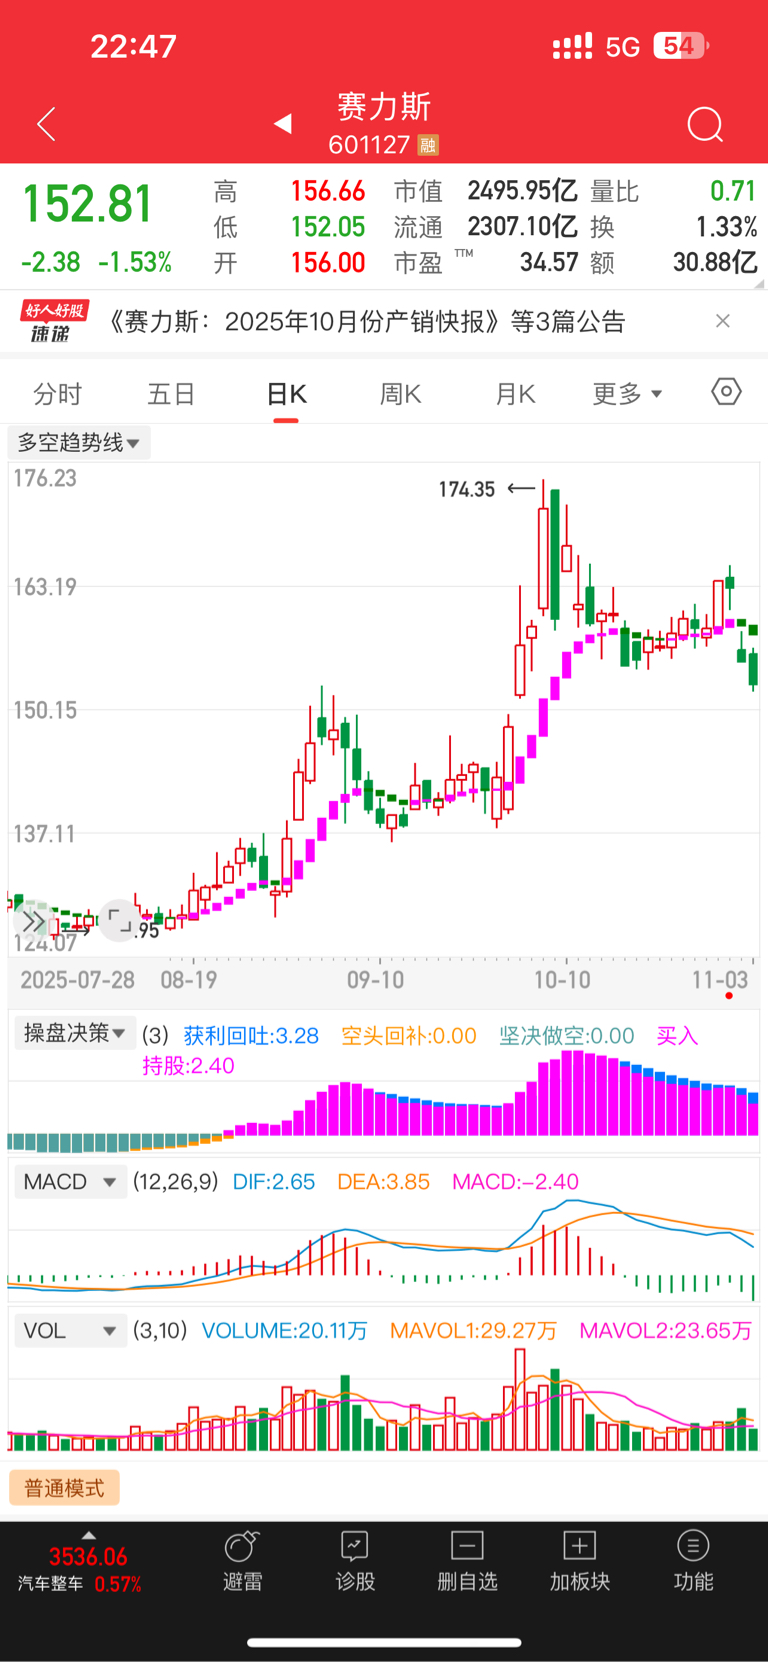Tap the stock name 赛力斯 title
The width and height of the screenshot is (768, 1662).
pos(384,107)
